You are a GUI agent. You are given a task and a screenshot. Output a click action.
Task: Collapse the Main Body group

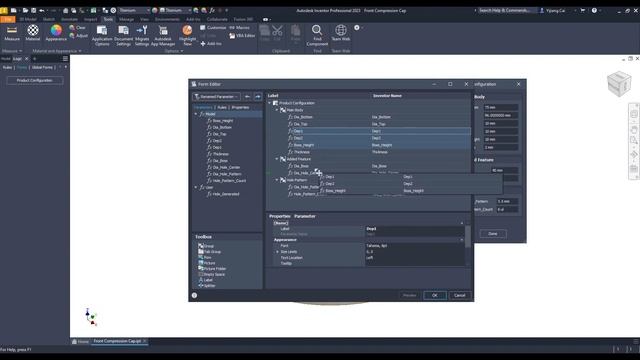click(277, 110)
